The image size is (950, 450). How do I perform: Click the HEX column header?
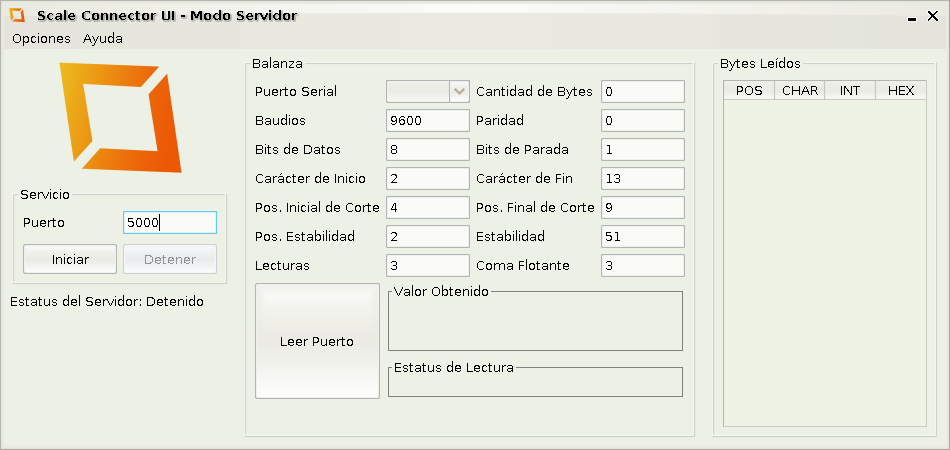point(900,91)
